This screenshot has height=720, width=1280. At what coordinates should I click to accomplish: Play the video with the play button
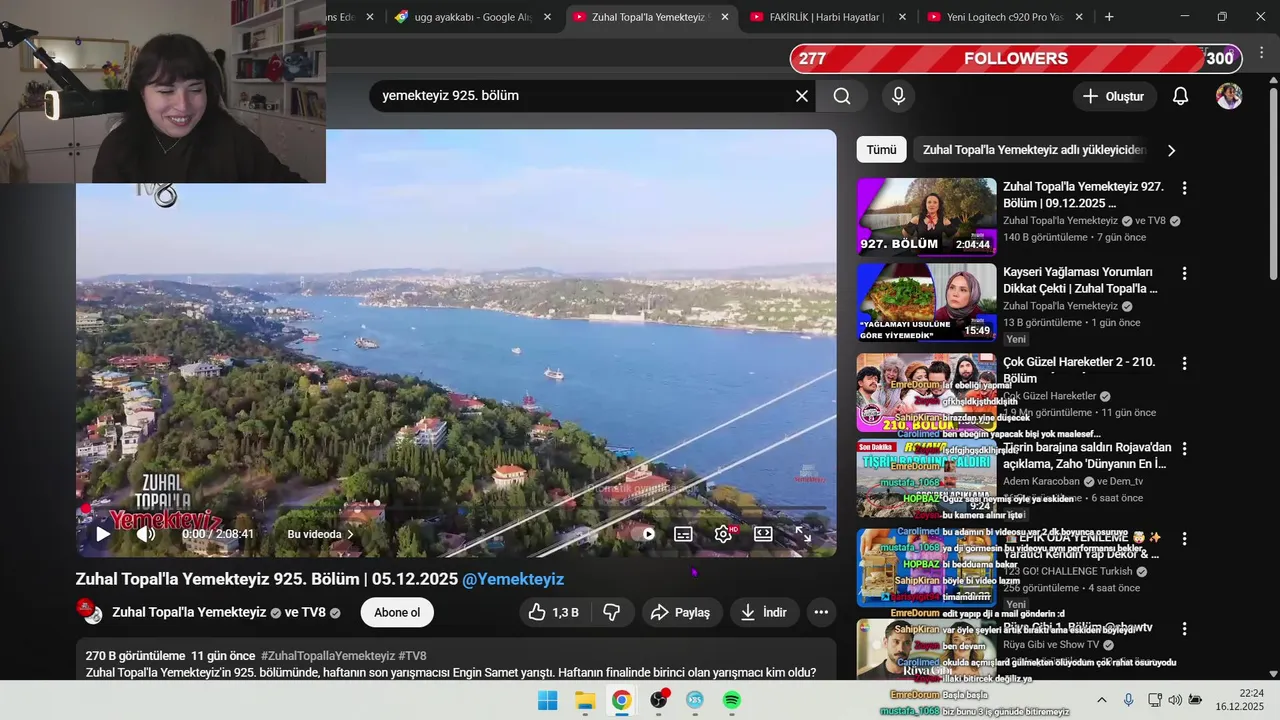103,534
